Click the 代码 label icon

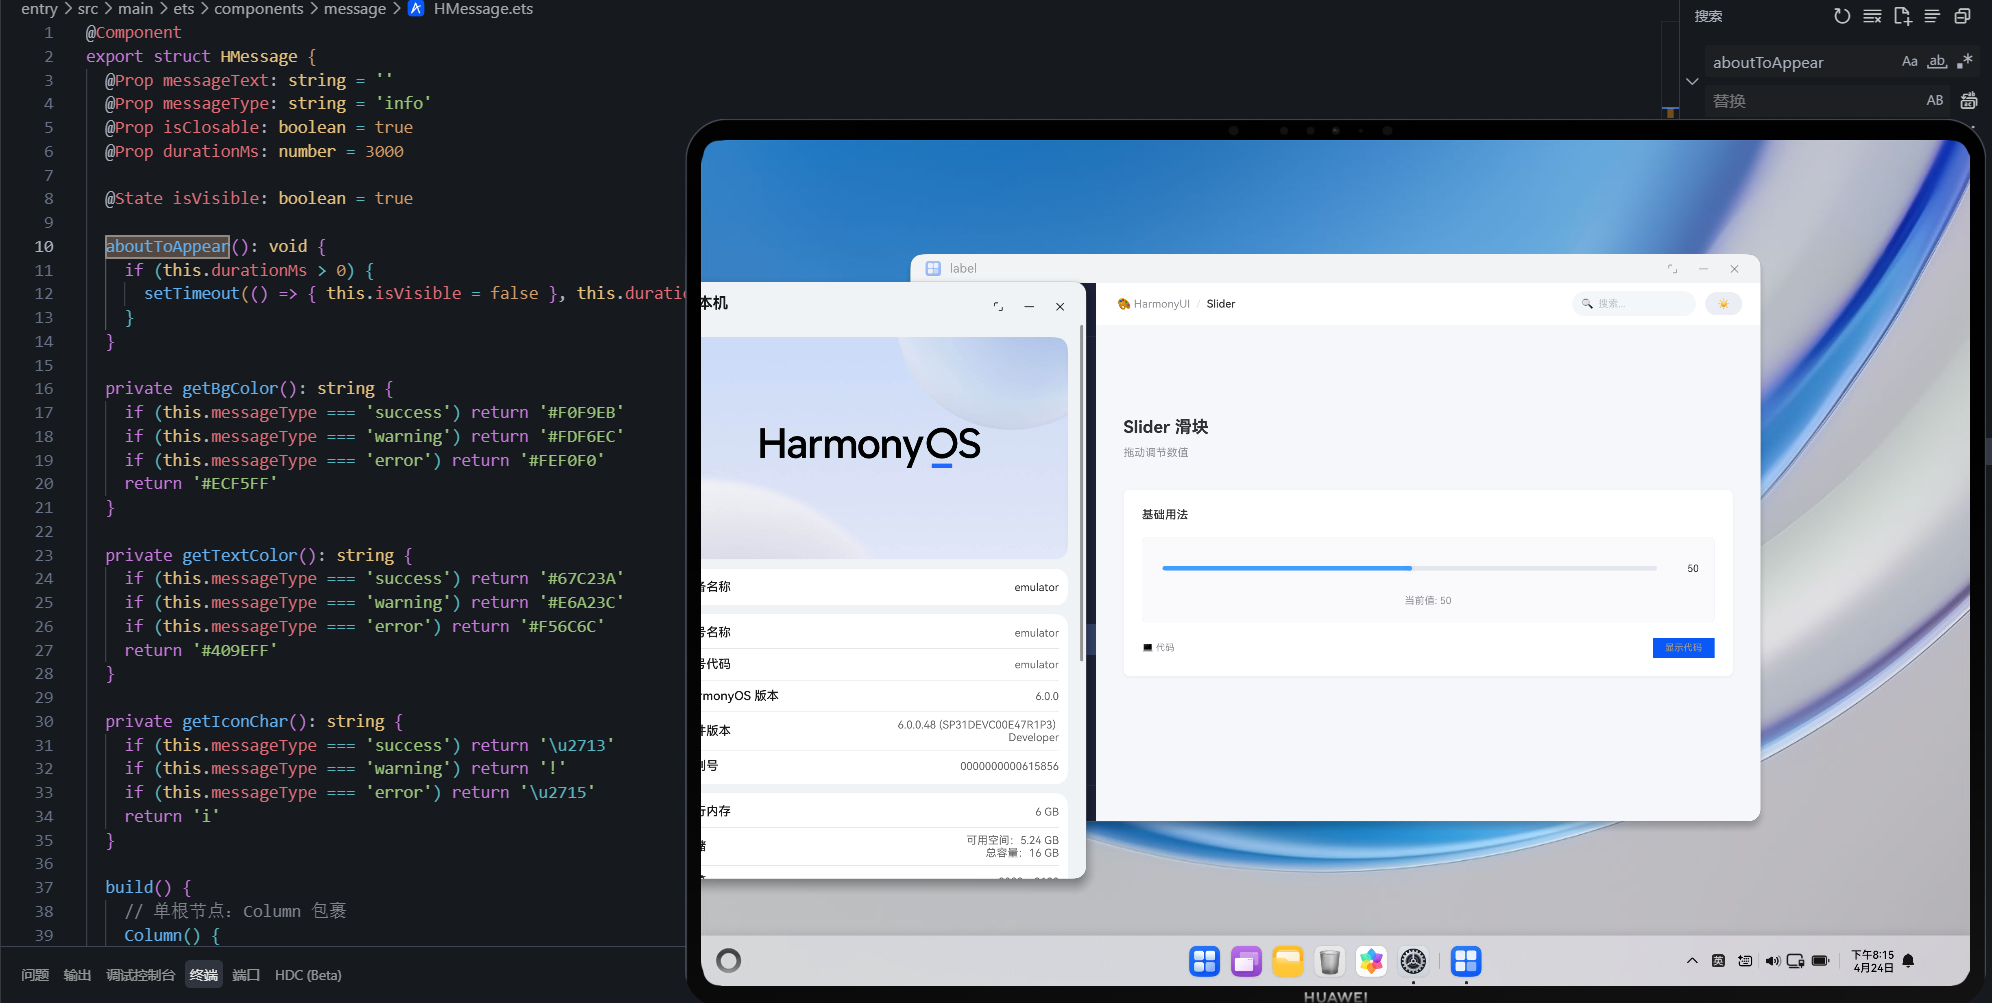pos(1148,648)
